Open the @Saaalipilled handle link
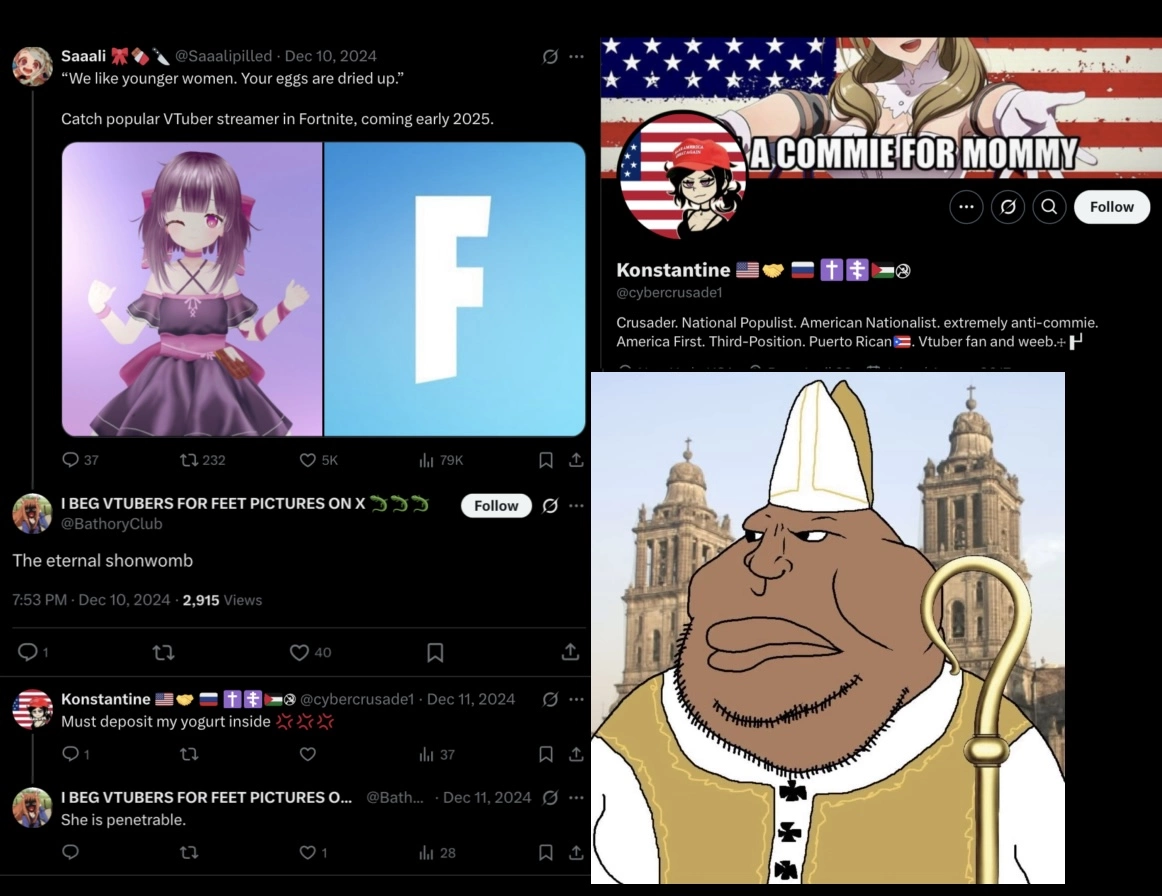The height and width of the screenshot is (896, 1162). [223, 56]
